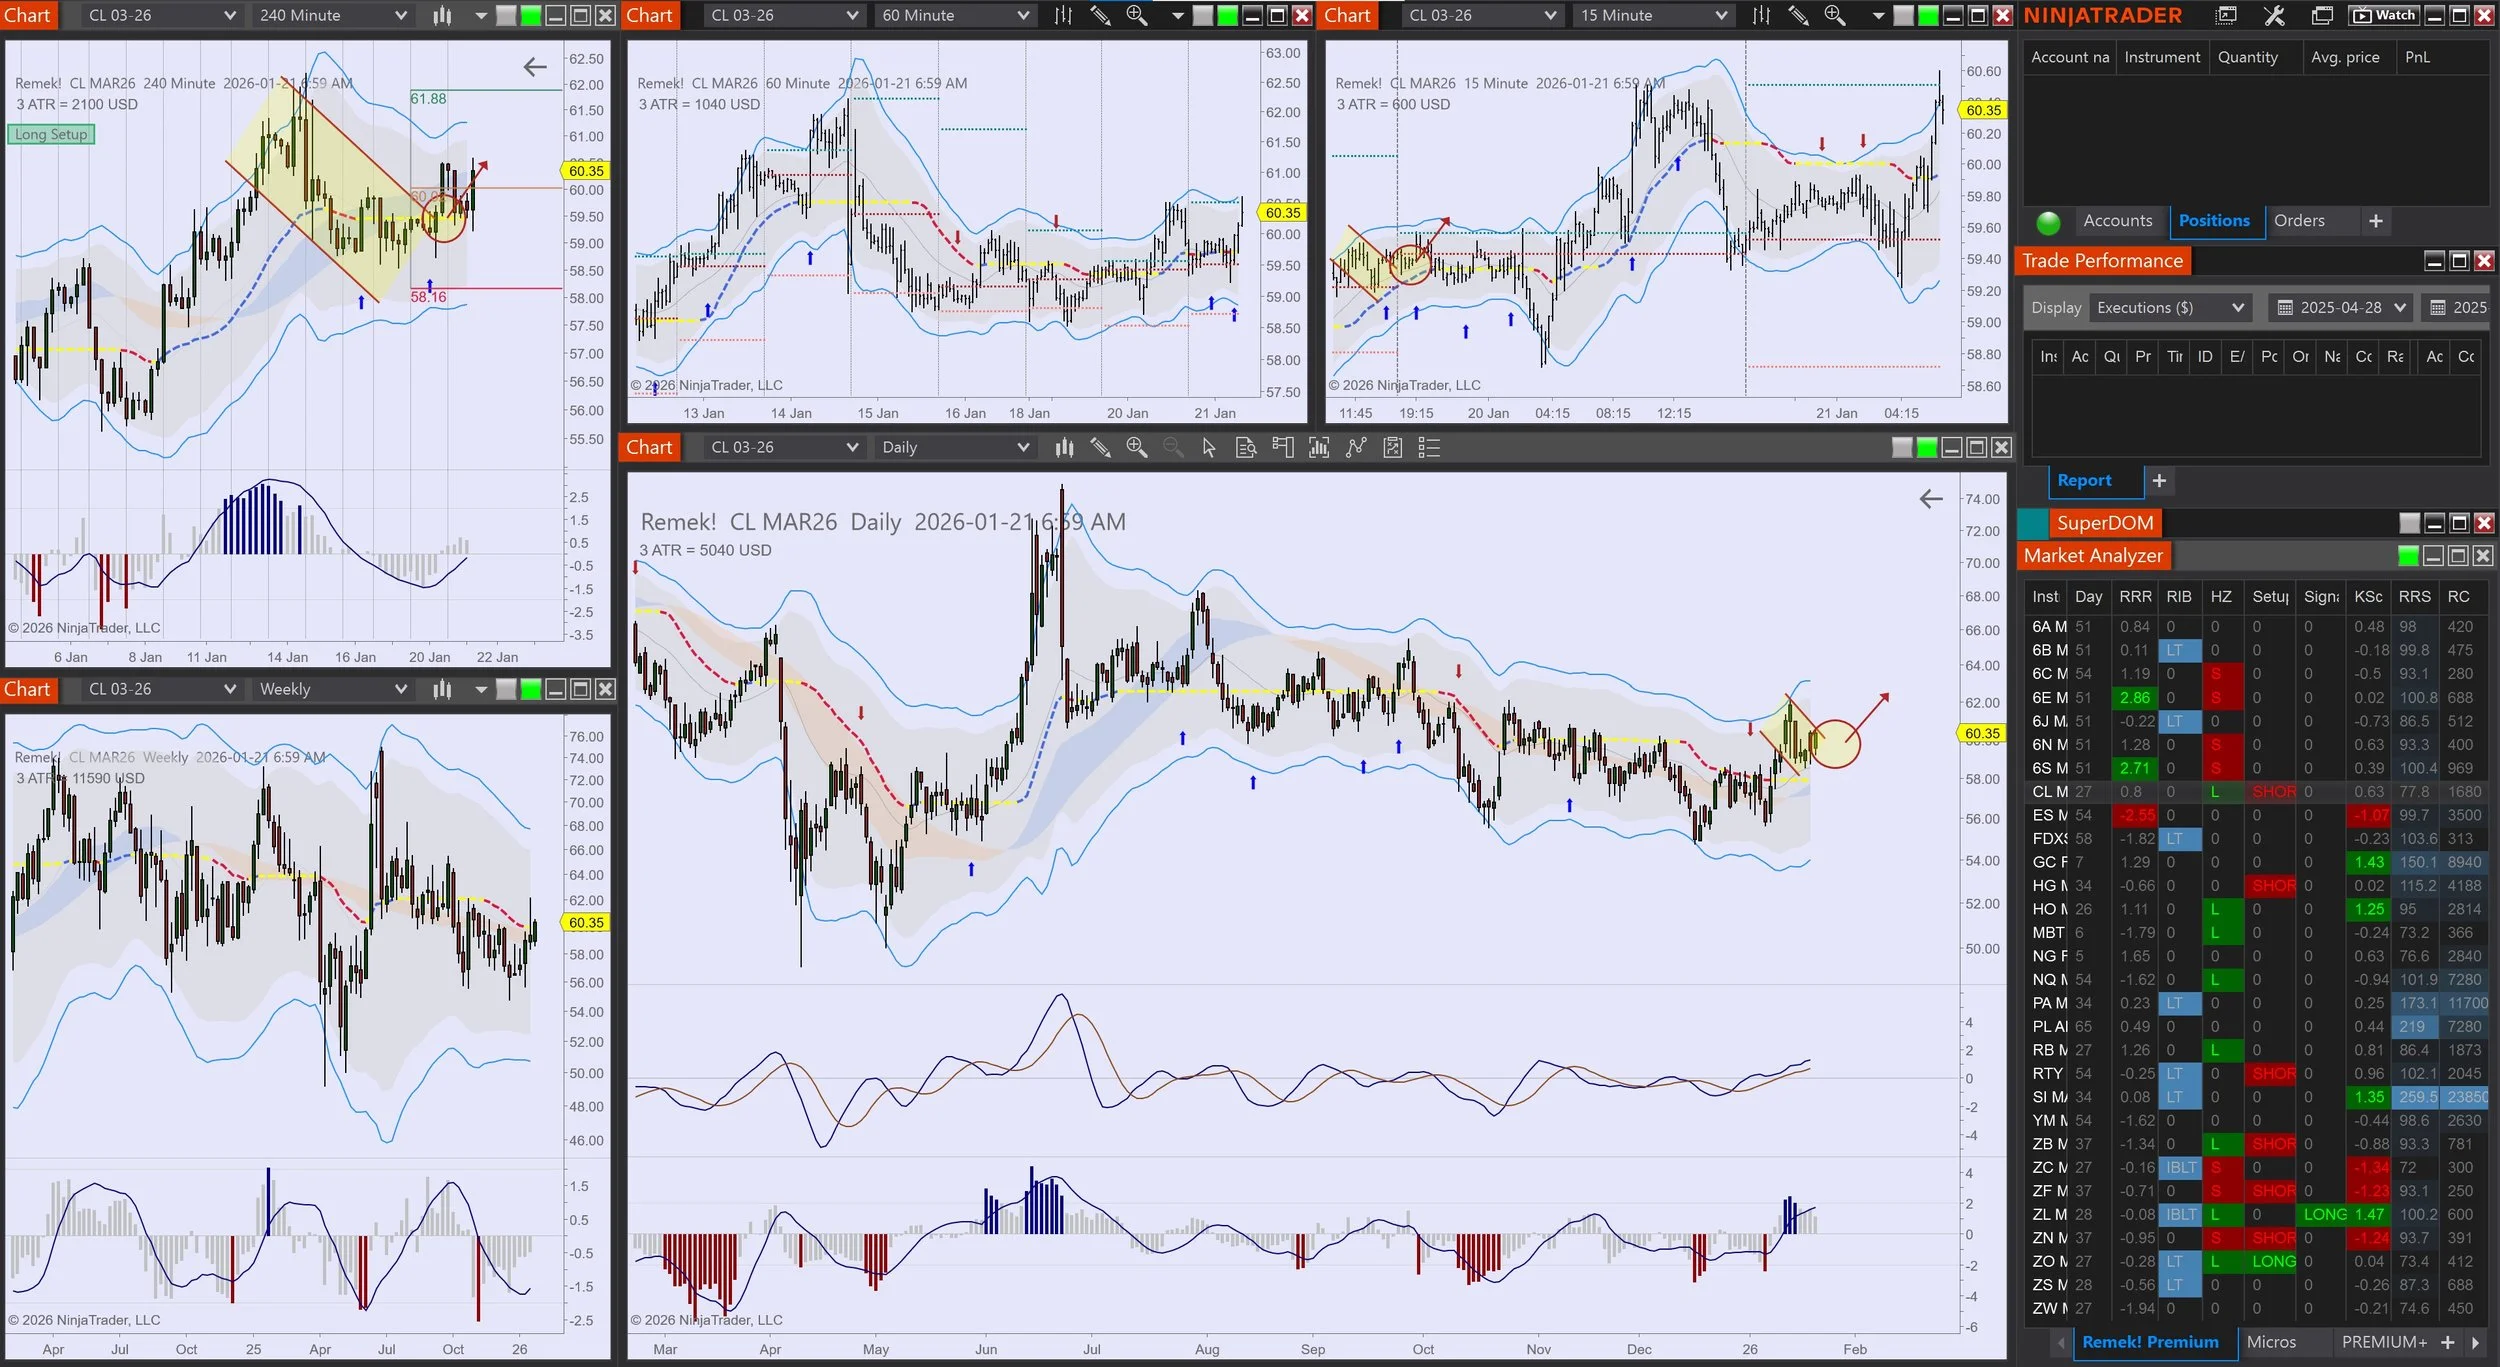Toggle green link on Market Analyzer
The image size is (2500, 1367).
coord(2408,556)
